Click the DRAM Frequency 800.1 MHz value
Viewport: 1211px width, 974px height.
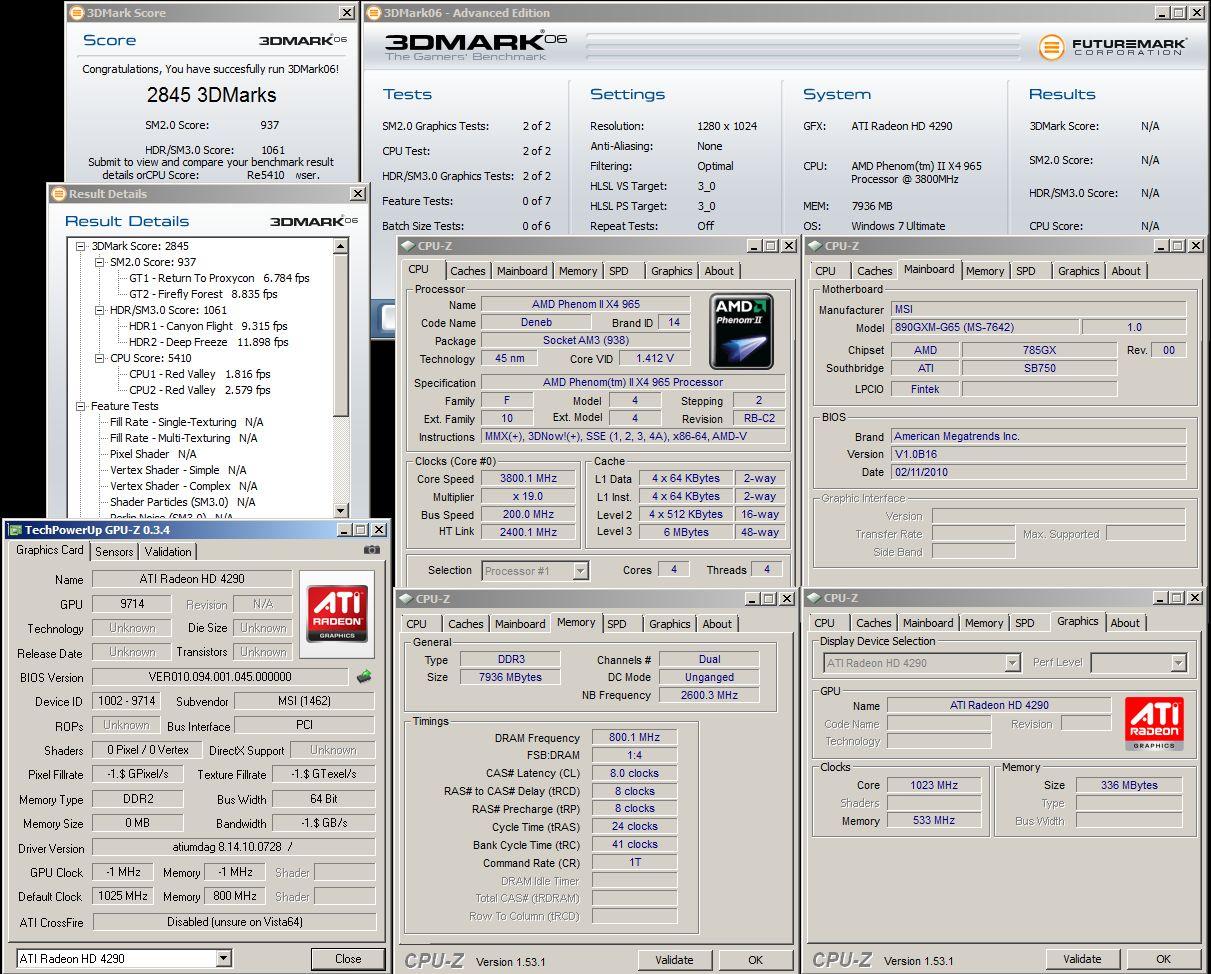click(634, 738)
